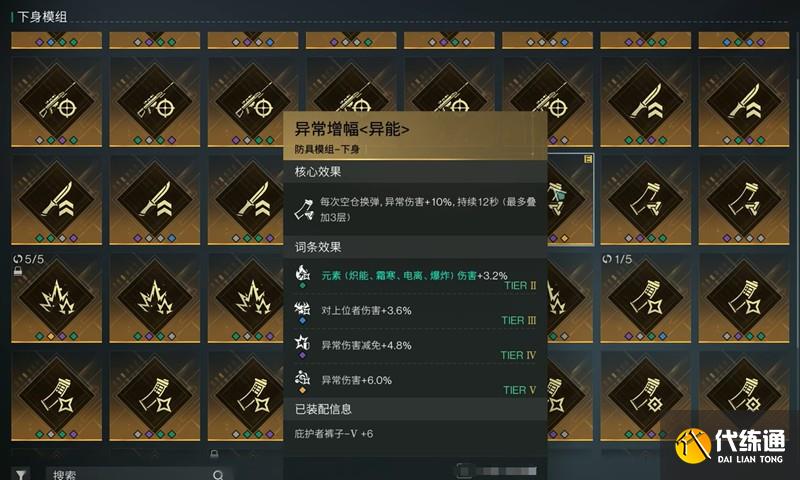This screenshot has width=800, height=480.
Task: Click the 5/5 reroll counter icon
Action: tap(17, 259)
